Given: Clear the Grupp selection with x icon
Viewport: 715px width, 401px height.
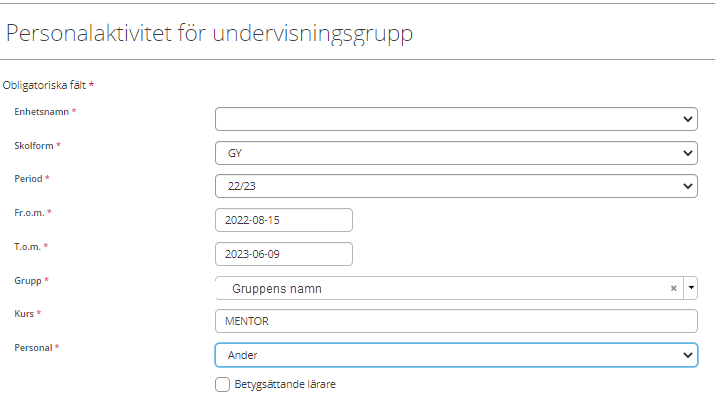Looking at the screenshot, I should pos(674,288).
